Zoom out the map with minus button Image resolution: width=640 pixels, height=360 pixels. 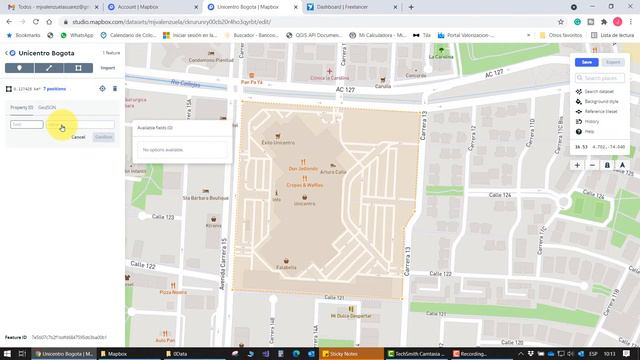[592, 165]
